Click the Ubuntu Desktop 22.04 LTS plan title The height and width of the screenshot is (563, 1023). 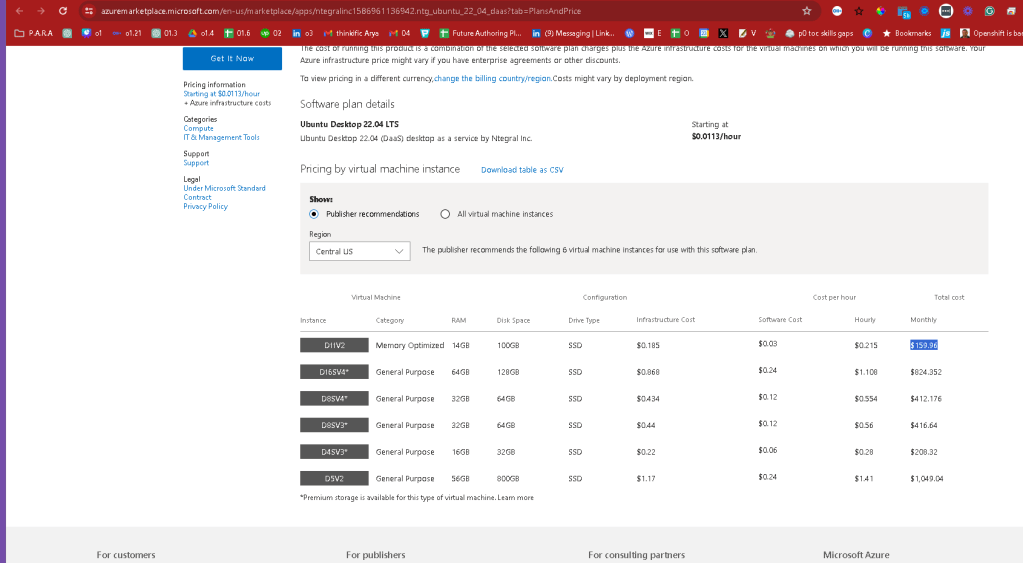349,124
